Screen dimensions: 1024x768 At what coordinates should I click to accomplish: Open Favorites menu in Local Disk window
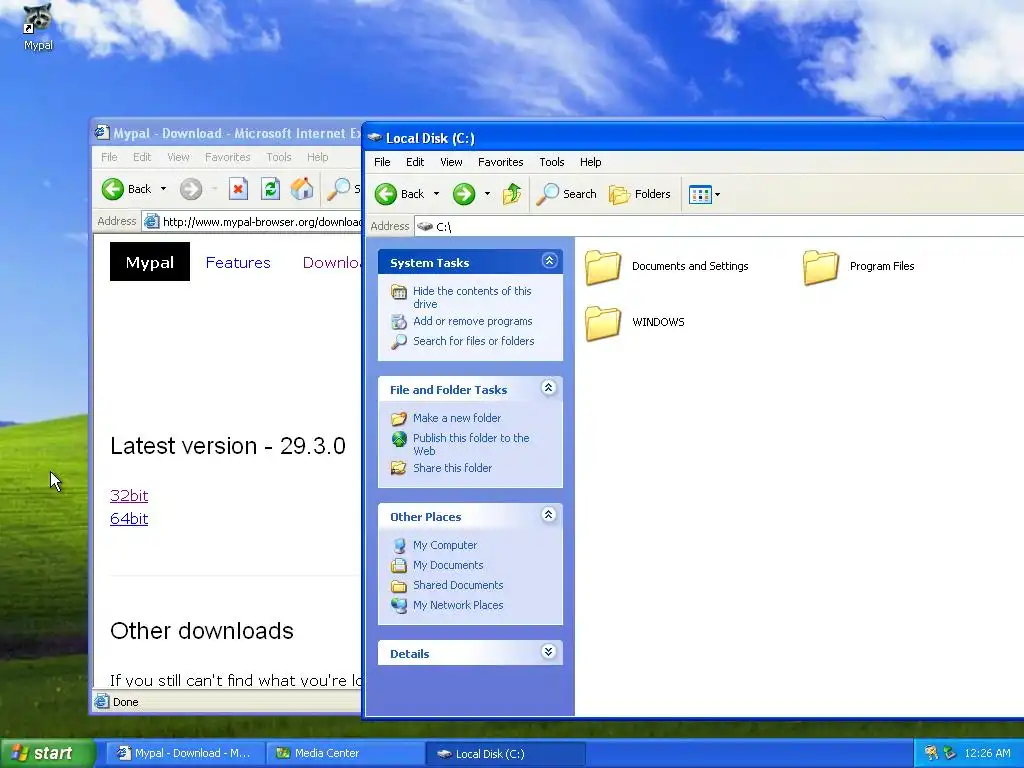500,162
